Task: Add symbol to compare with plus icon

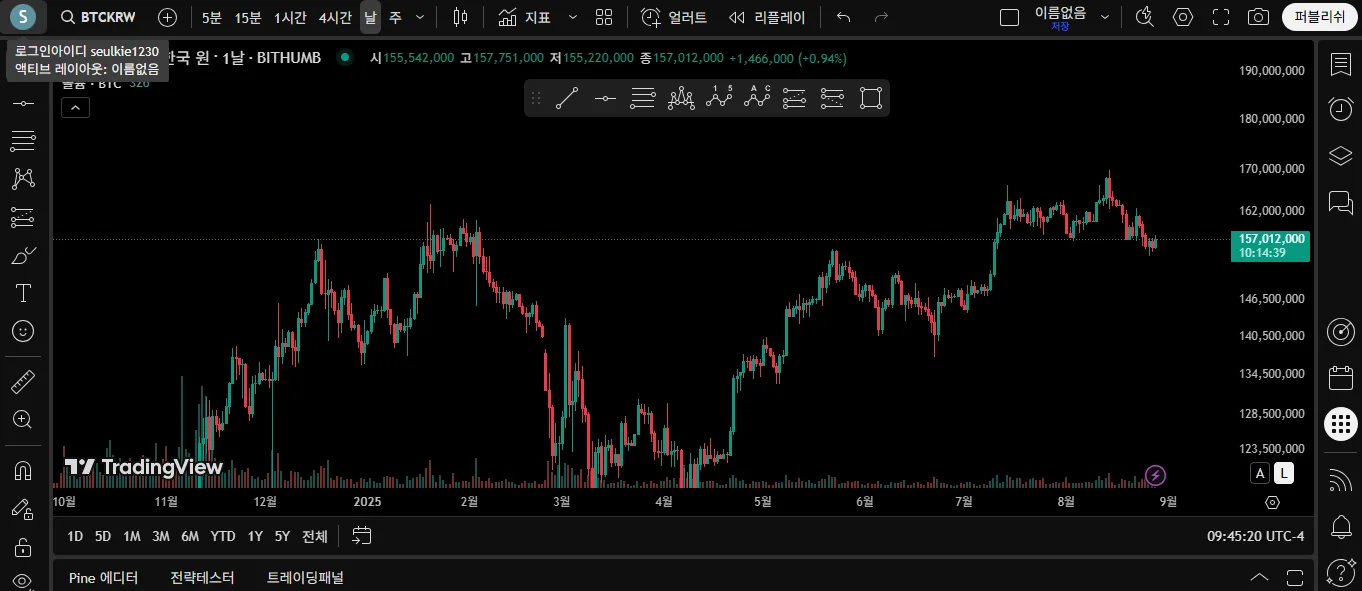Action: (x=168, y=17)
